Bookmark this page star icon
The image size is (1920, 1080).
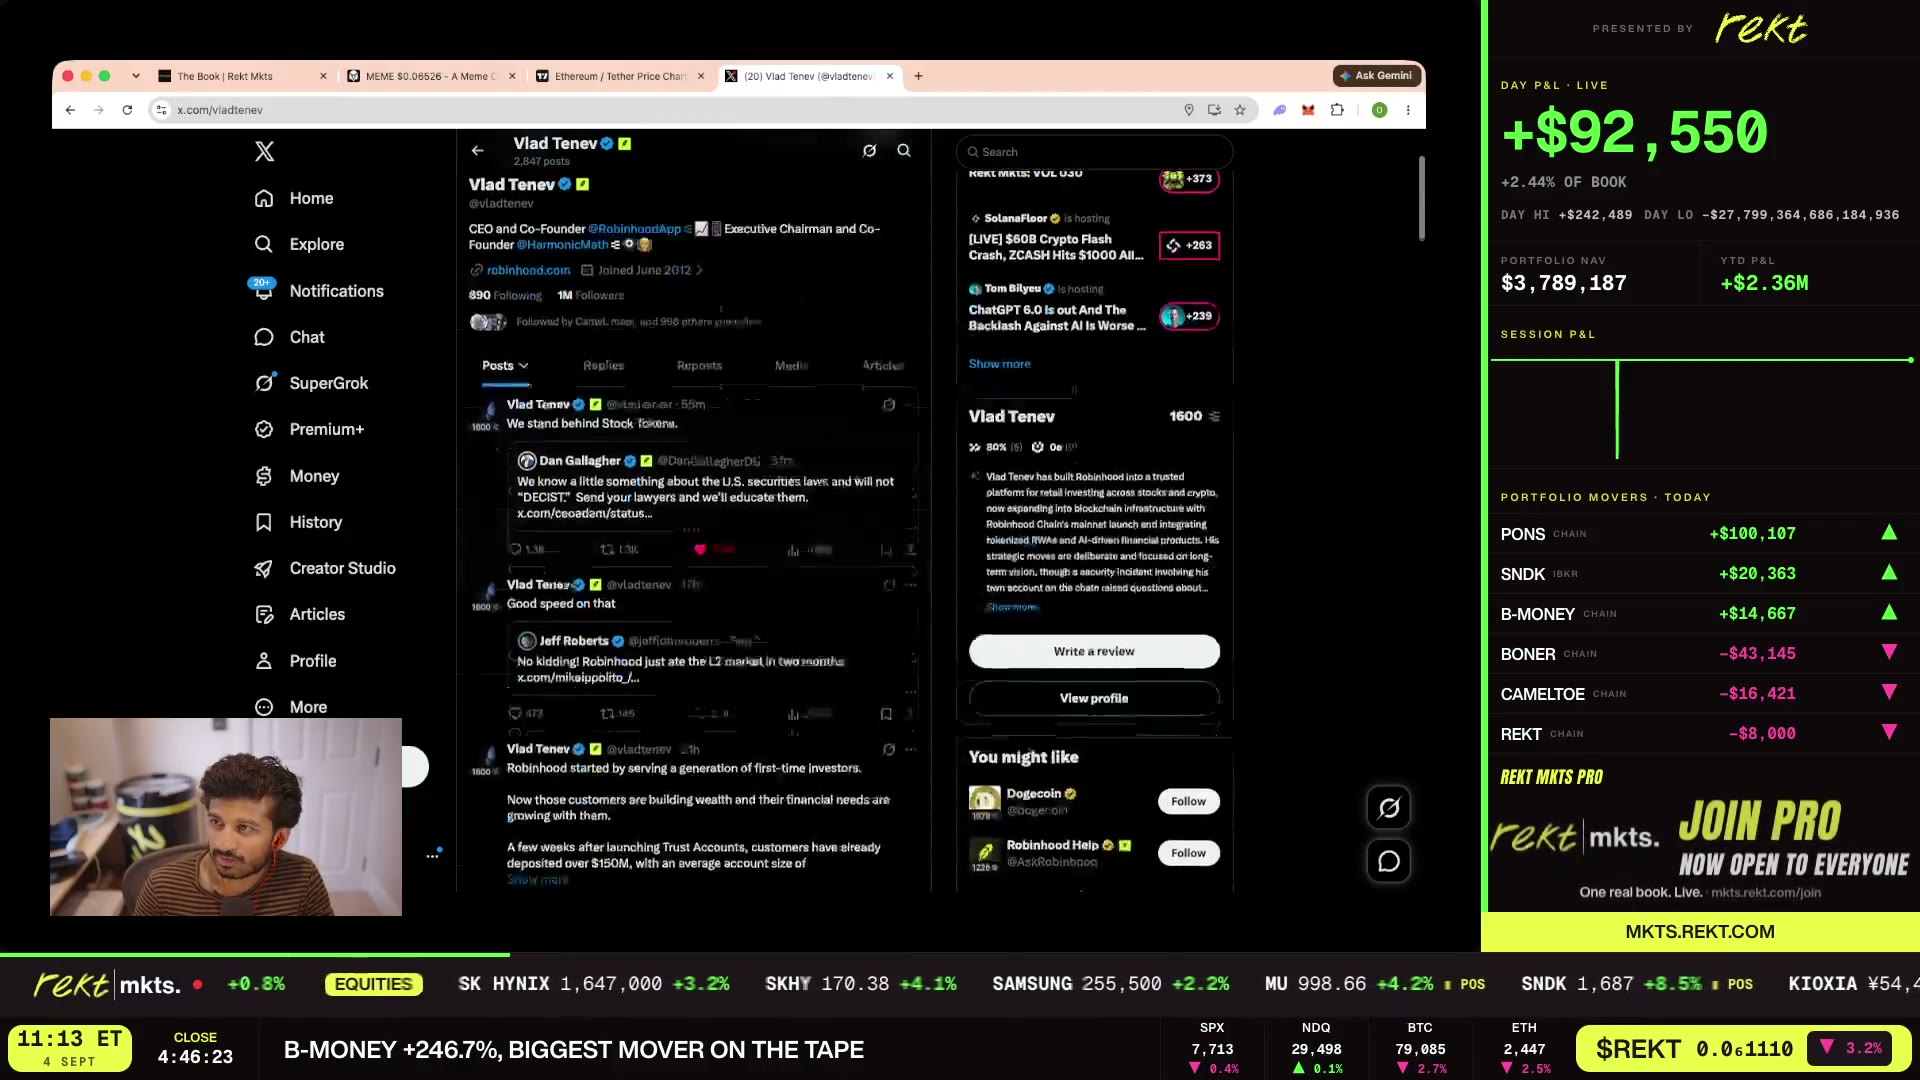click(1240, 110)
